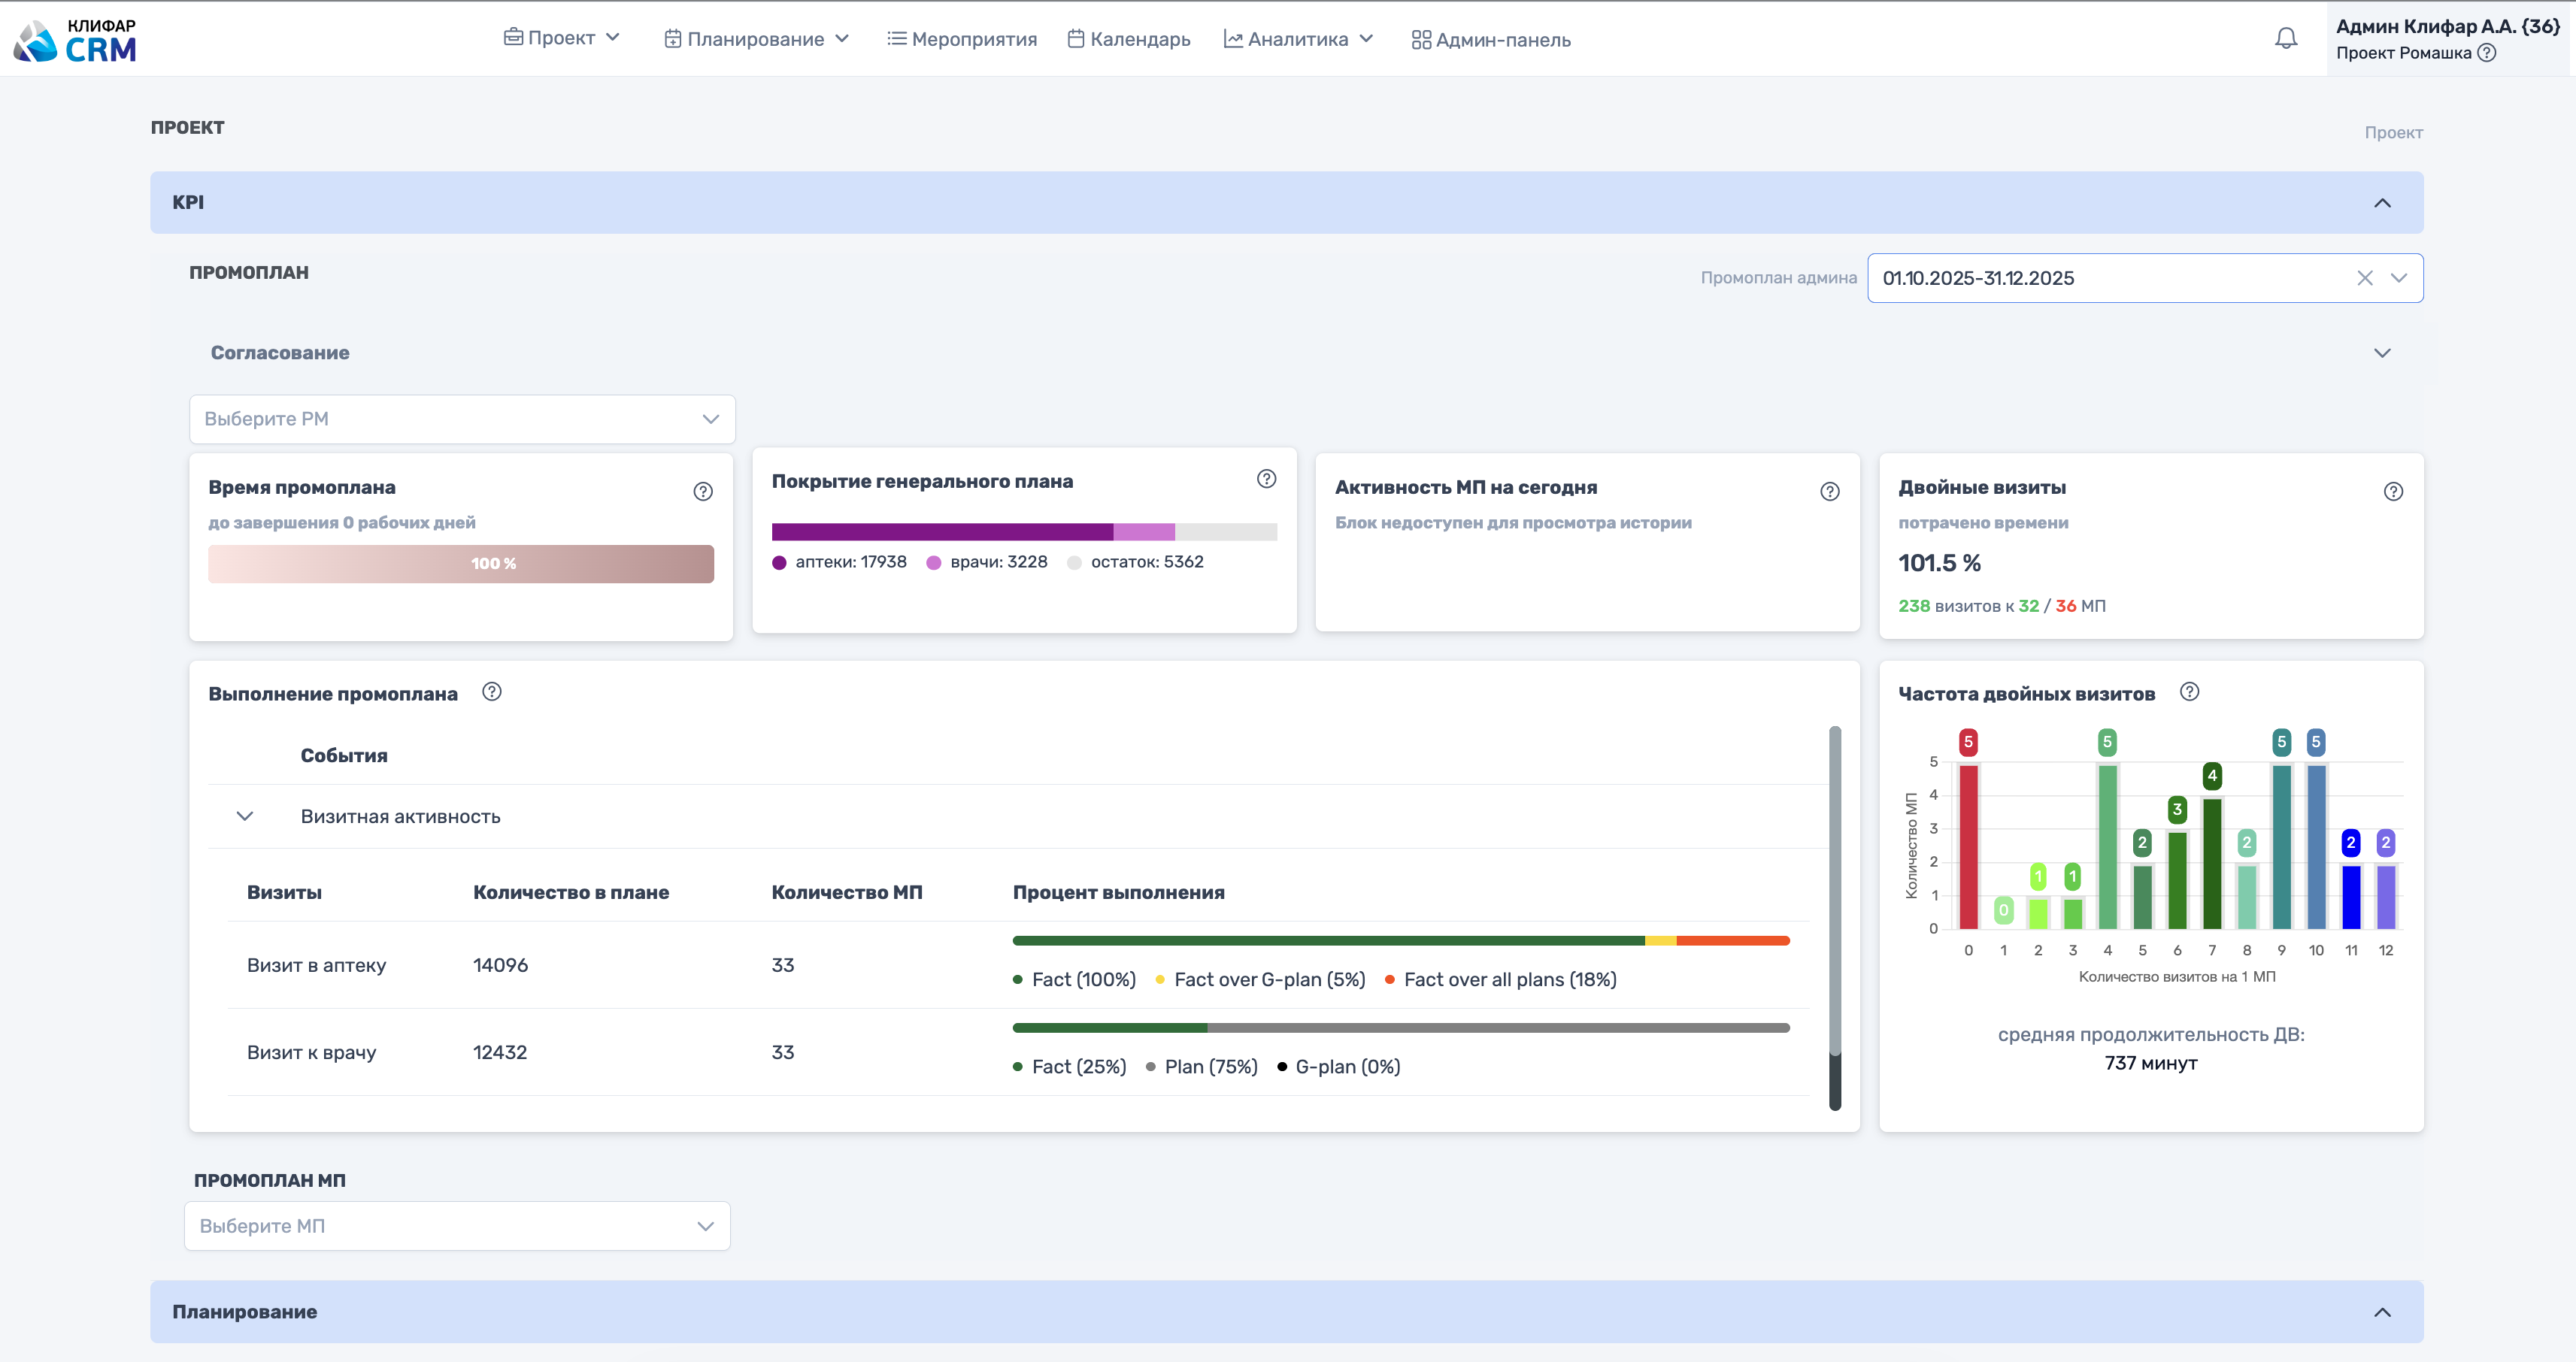Toggle the врачи: 3228 legend item
Screen dimensions: 2576x1362
987,562
